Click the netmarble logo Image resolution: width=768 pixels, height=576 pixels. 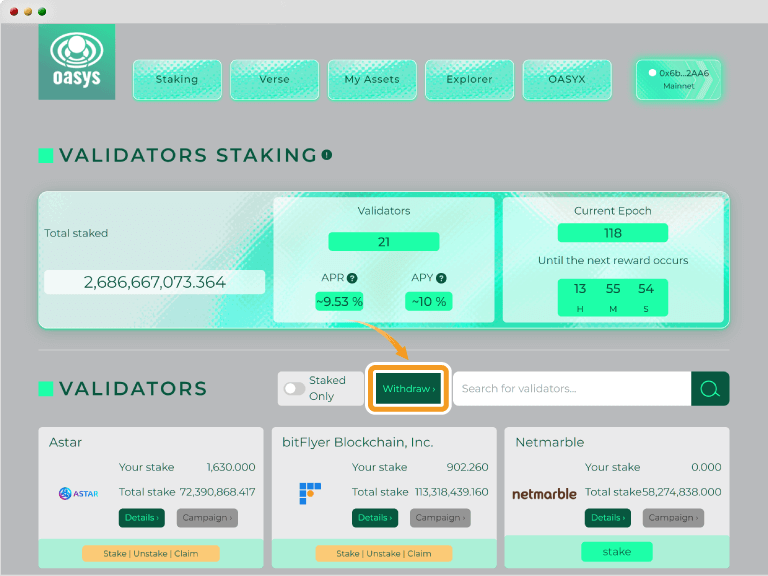tap(544, 494)
